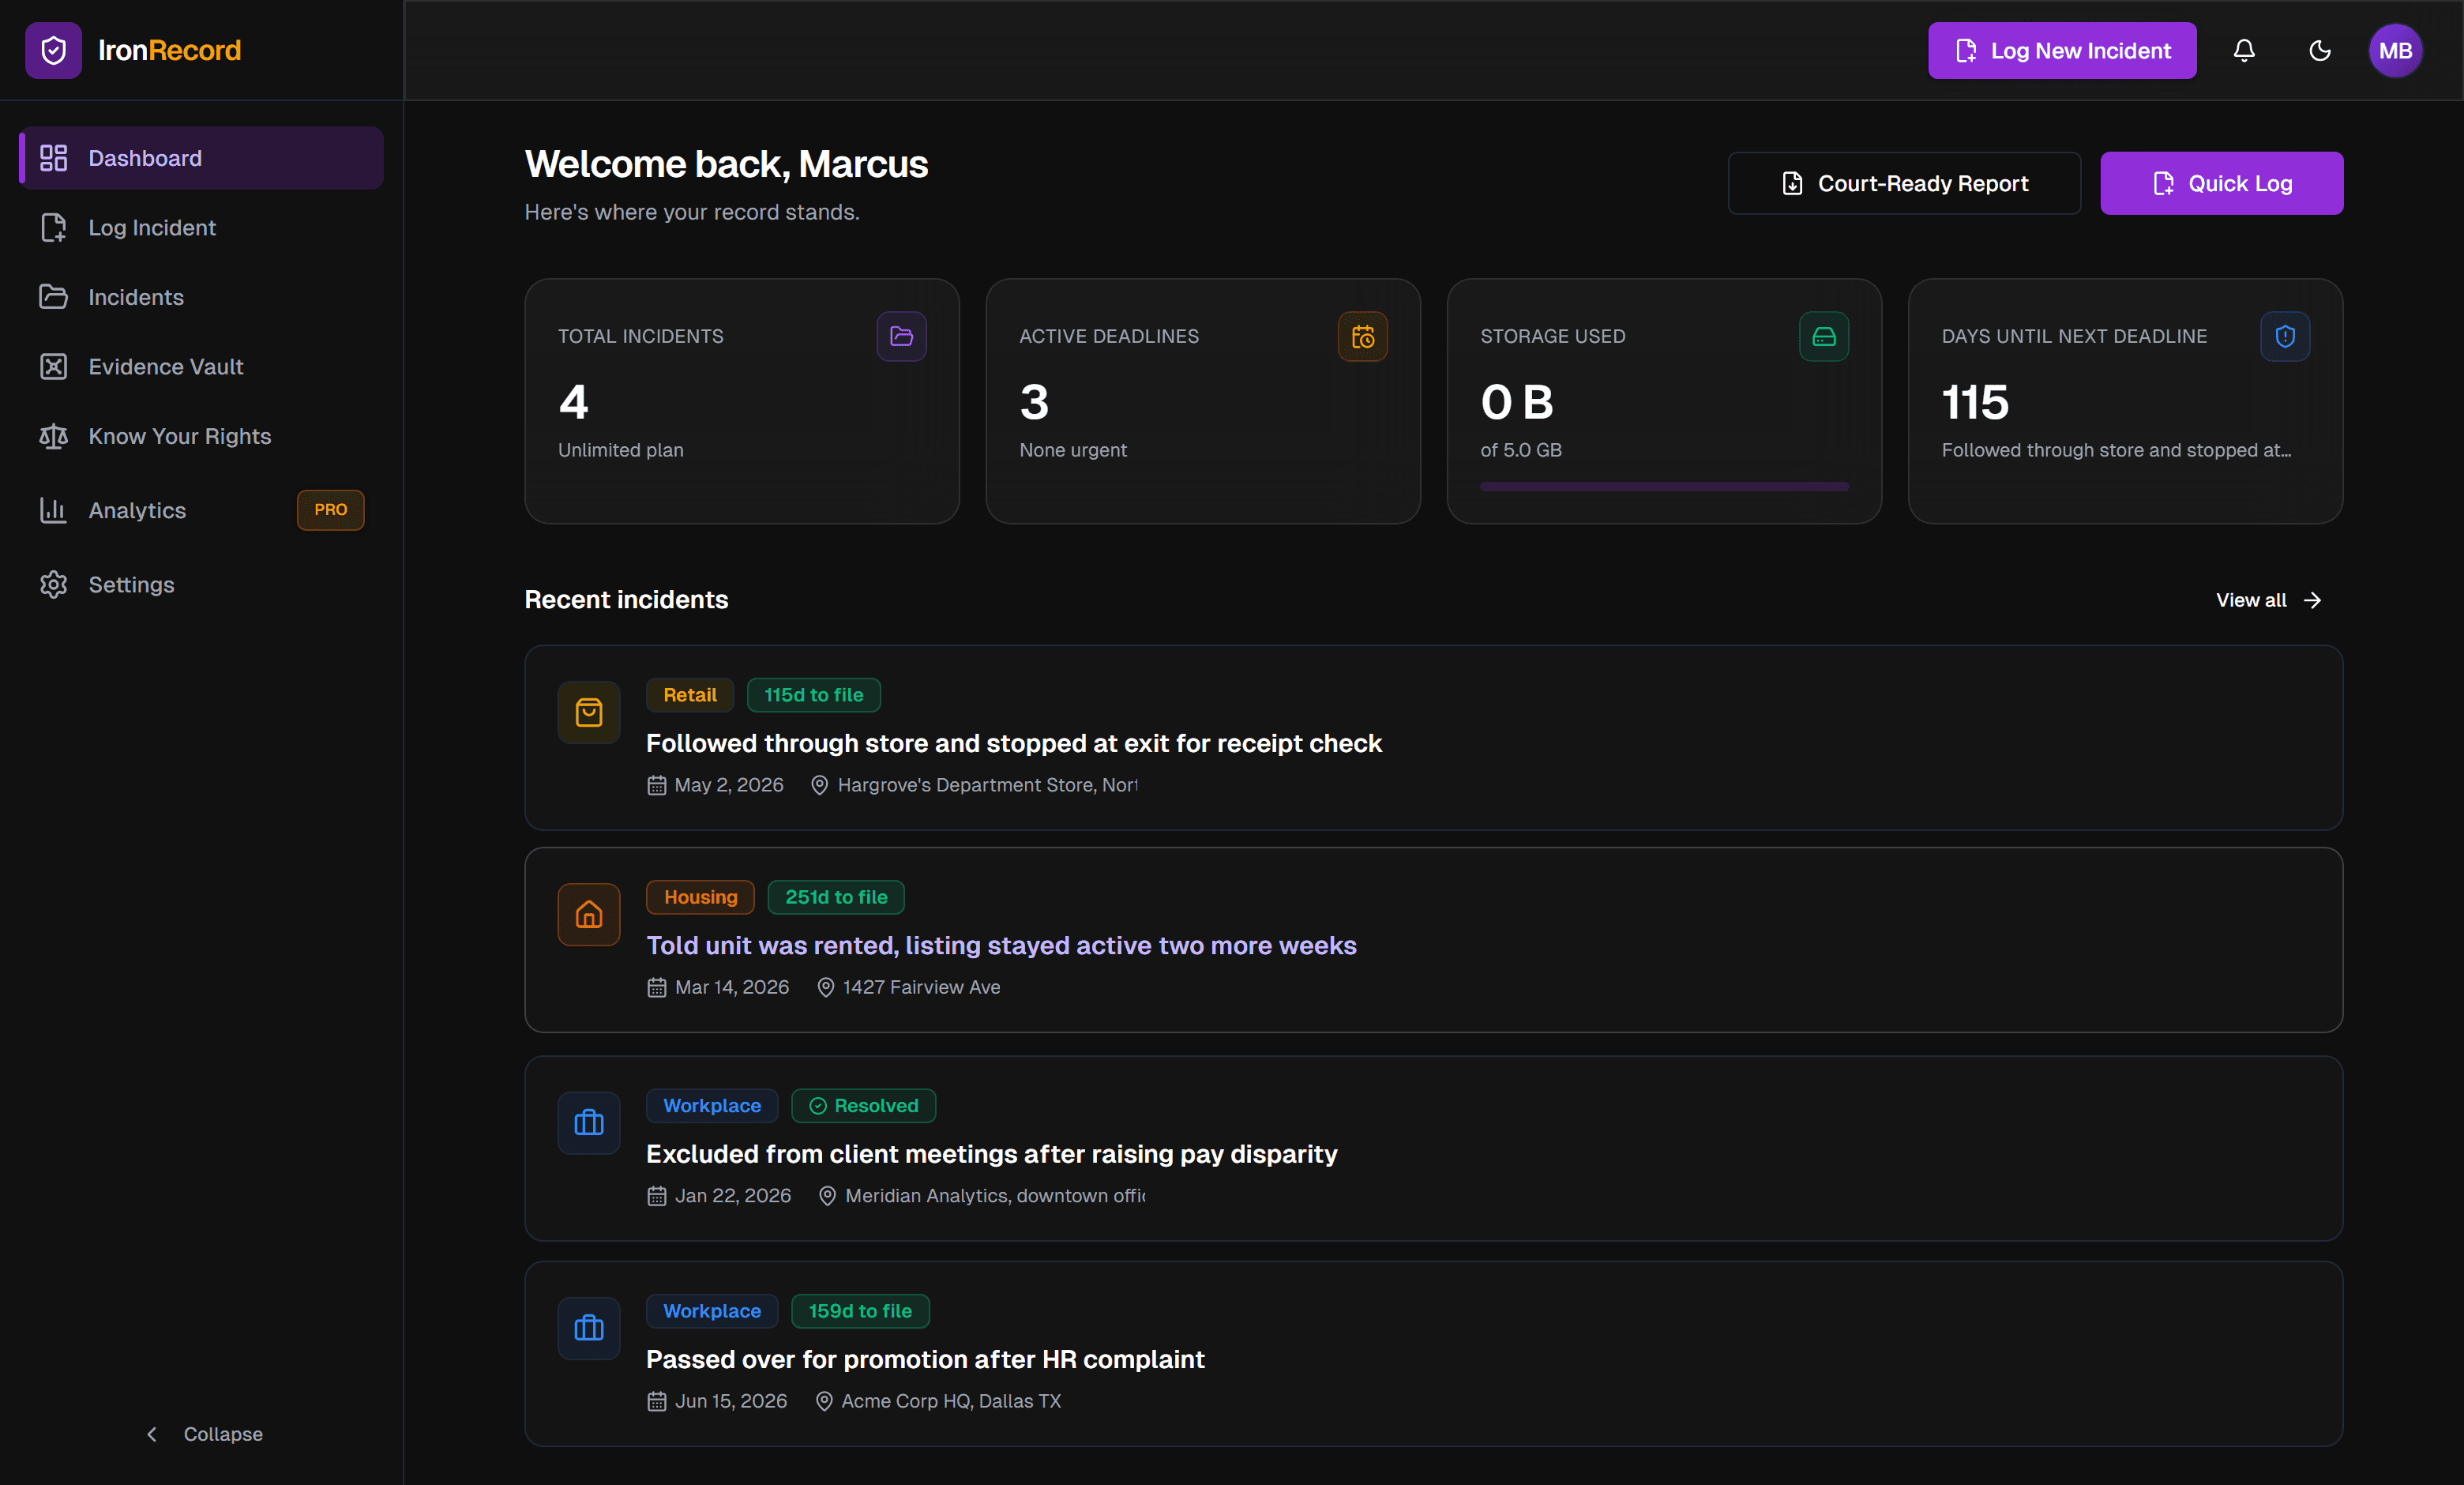Screen dimensions: 2464x1485
Task: Click the Evidence Vault icon
Action: pyautogui.click(x=53, y=366)
